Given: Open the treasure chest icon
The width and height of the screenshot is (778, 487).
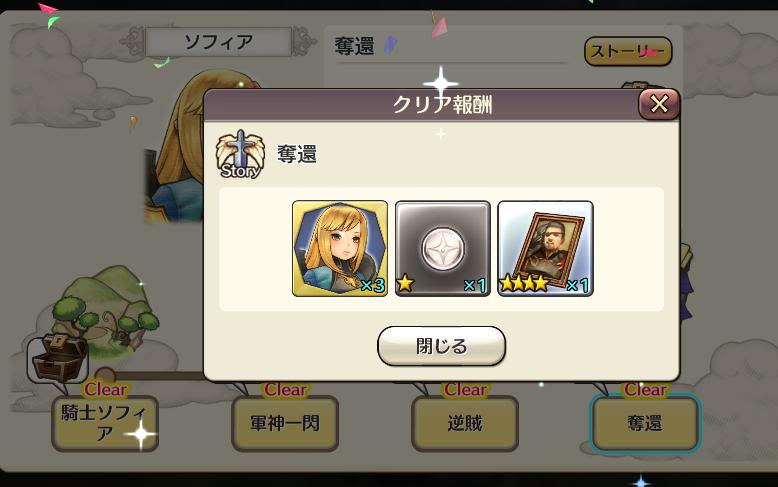Looking at the screenshot, I should pyautogui.click(x=58, y=358).
